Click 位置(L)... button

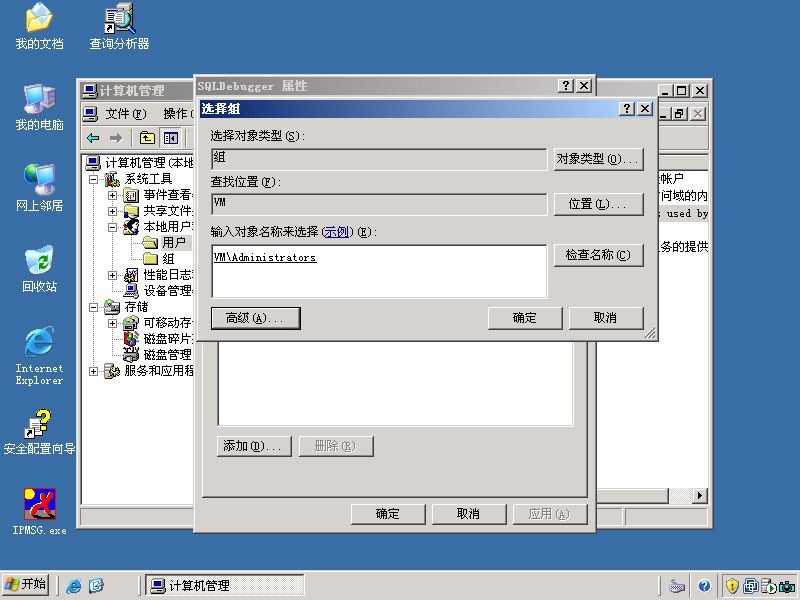point(598,205)
